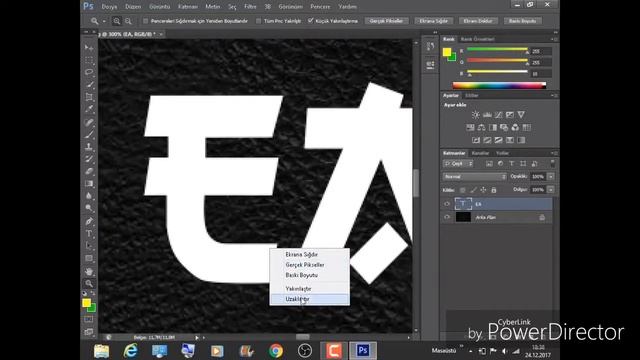This screenshot has height=360, width=640.
Task: Add Color Balance adjustment
Action: pos(482,128)
